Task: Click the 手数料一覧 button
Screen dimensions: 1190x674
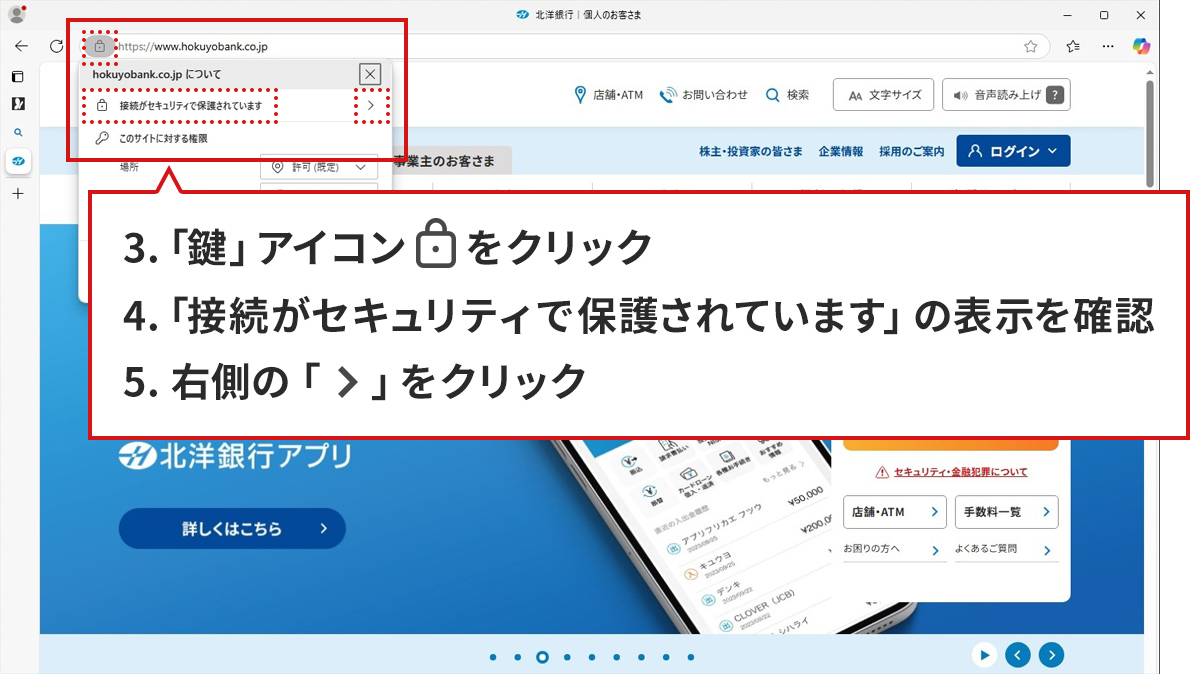Action: click(1006, 512)
